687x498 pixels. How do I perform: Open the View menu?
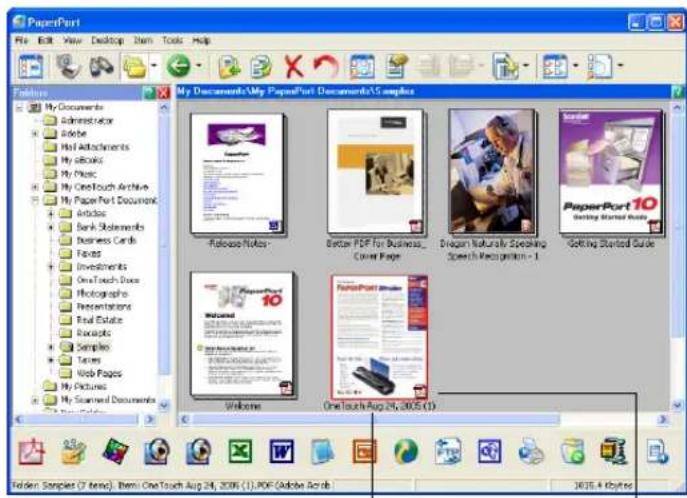(72, 40)
